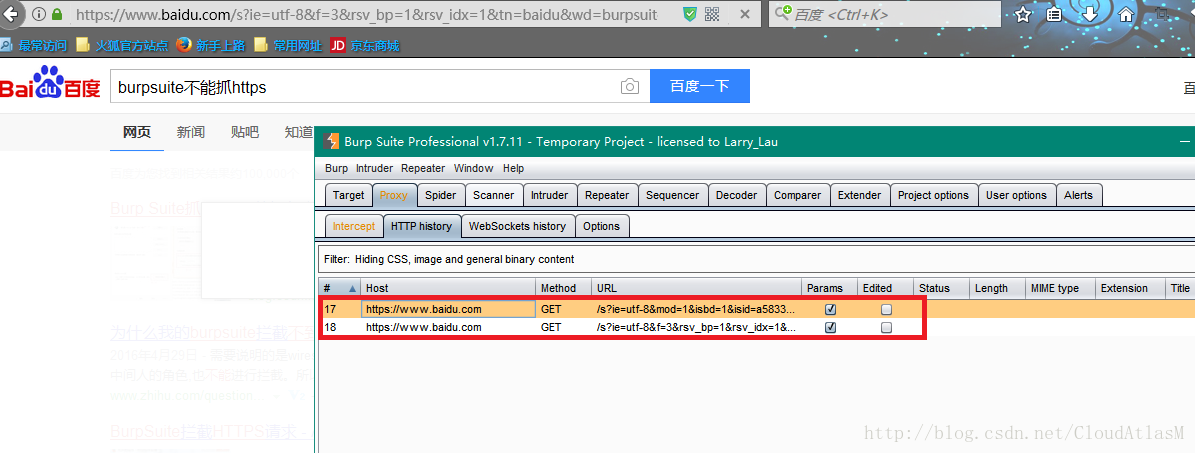This screenshot has height=453, width=1195.
Task: Switch to the Sequencer tab
Action: (672, 195)
